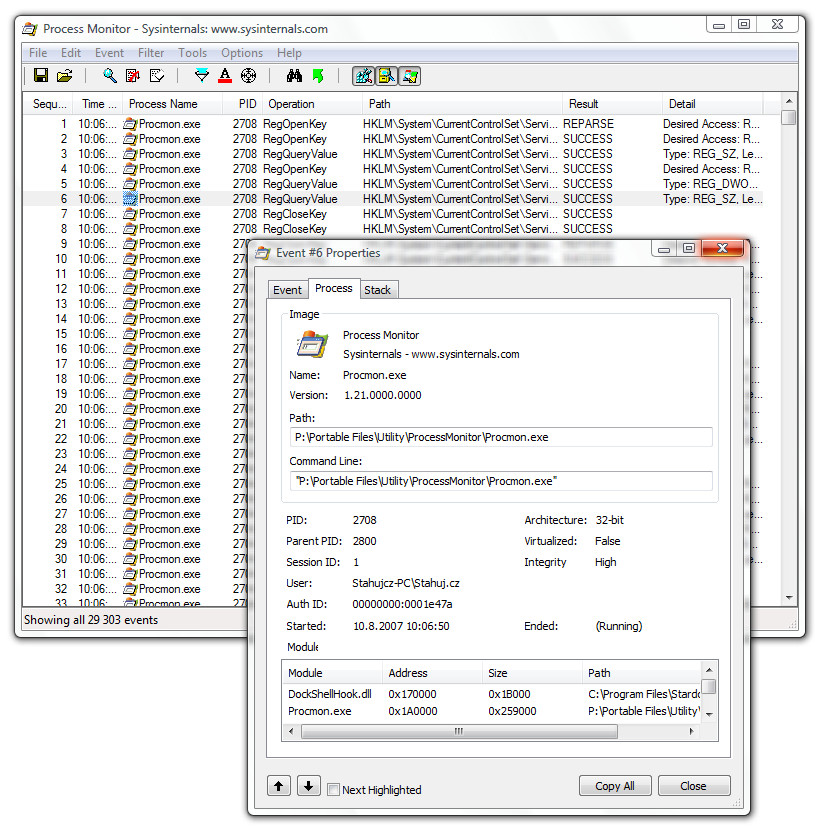Open the Highlight icon with red A
The height and width of the screenshot is (837, 823).
click(225, 75)
